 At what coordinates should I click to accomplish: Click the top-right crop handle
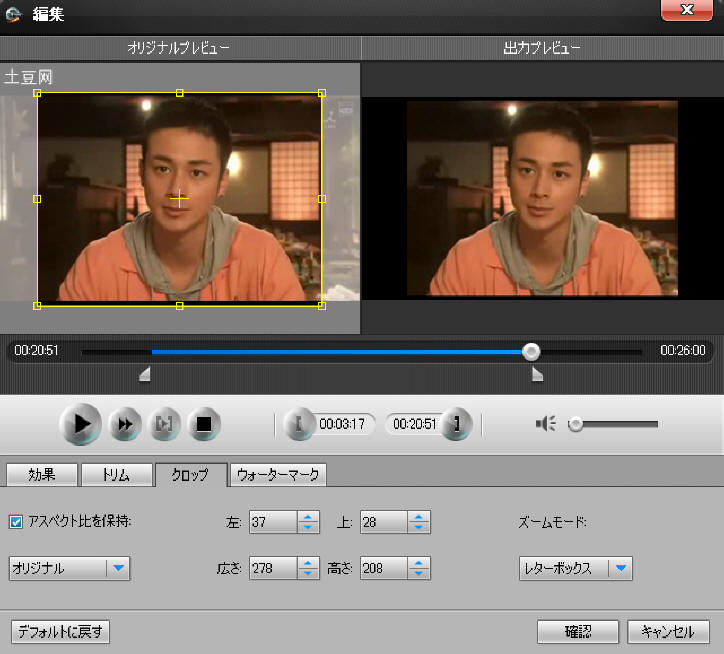coord(322,93)
